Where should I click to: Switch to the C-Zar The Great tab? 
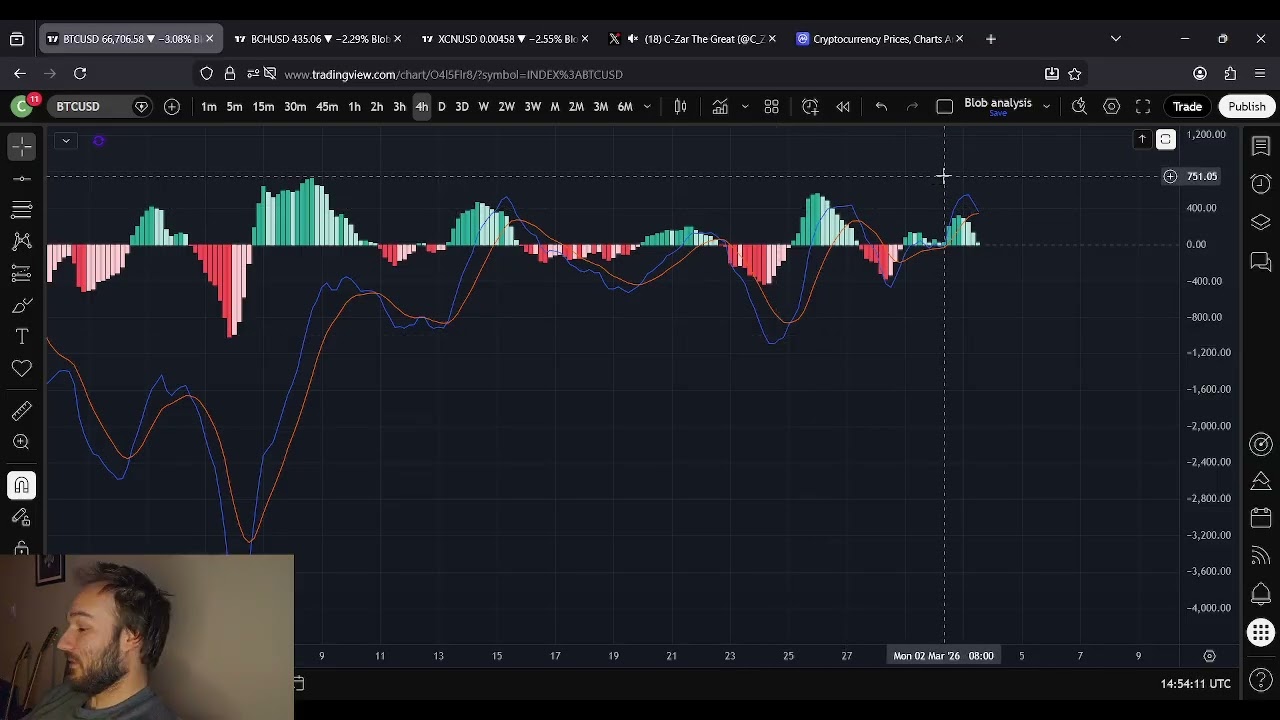(693, 39)
